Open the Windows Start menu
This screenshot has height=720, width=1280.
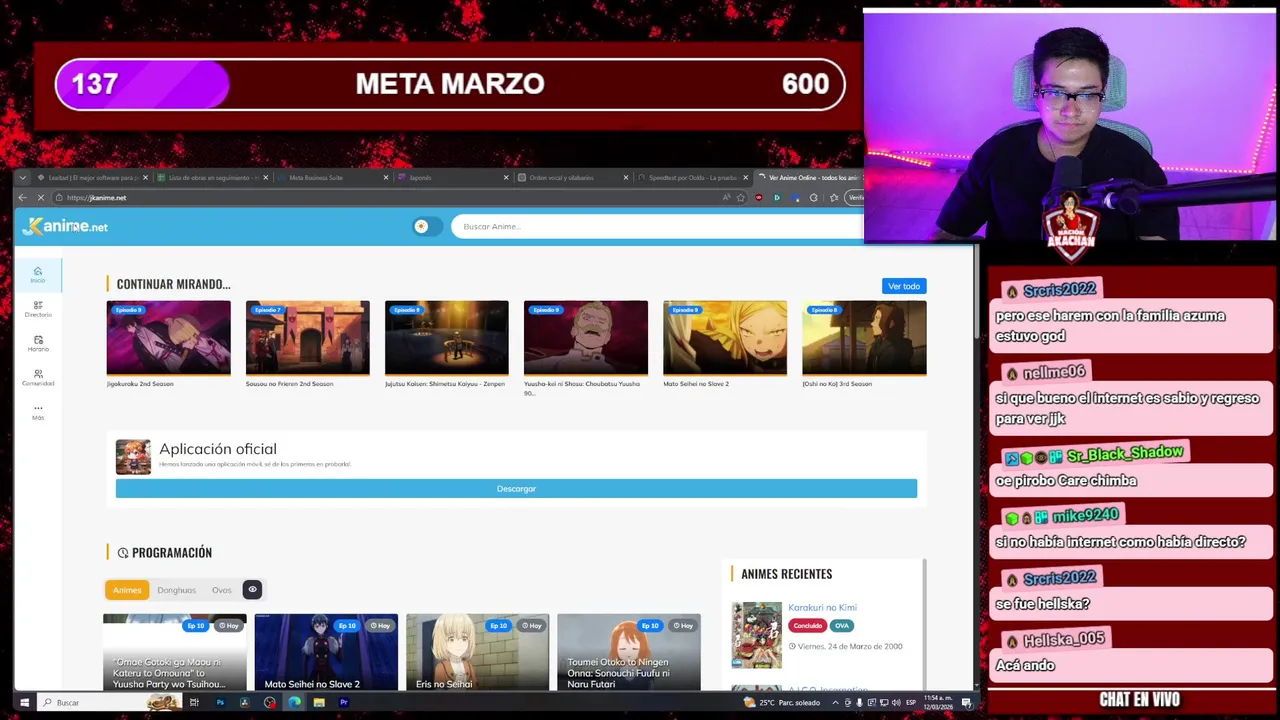tap(24, 703)
